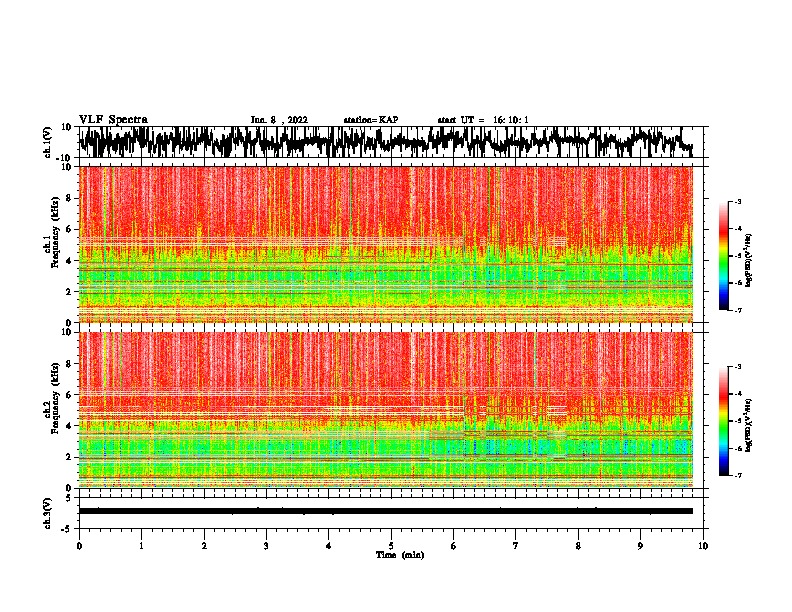Click the ch.2 color bar log(PSD) label
The image size is (792, 612).
coord(748,425)
